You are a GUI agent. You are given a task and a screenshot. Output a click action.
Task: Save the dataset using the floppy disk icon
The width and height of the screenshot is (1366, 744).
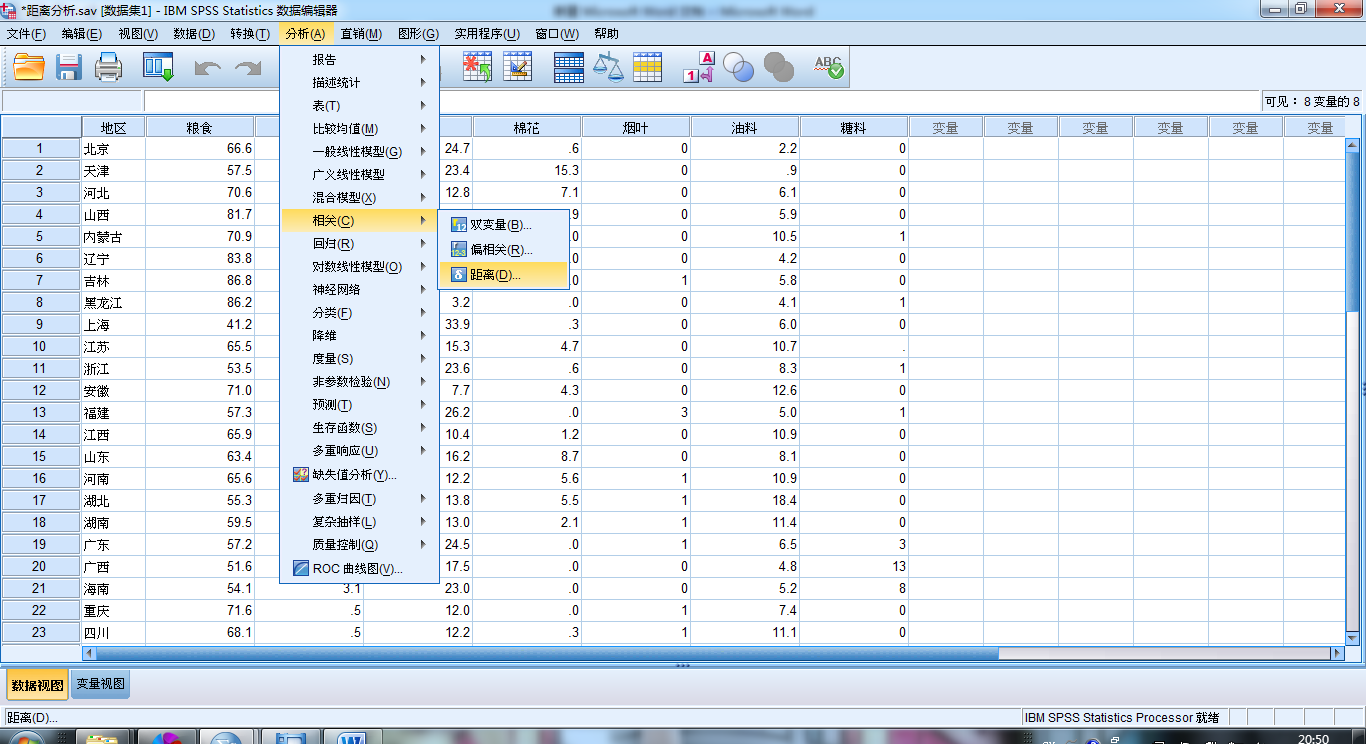[x=69, y=67]
